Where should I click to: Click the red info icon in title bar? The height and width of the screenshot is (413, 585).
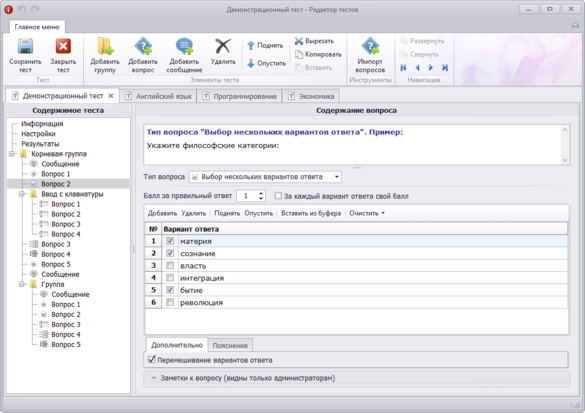click(8, 9)
